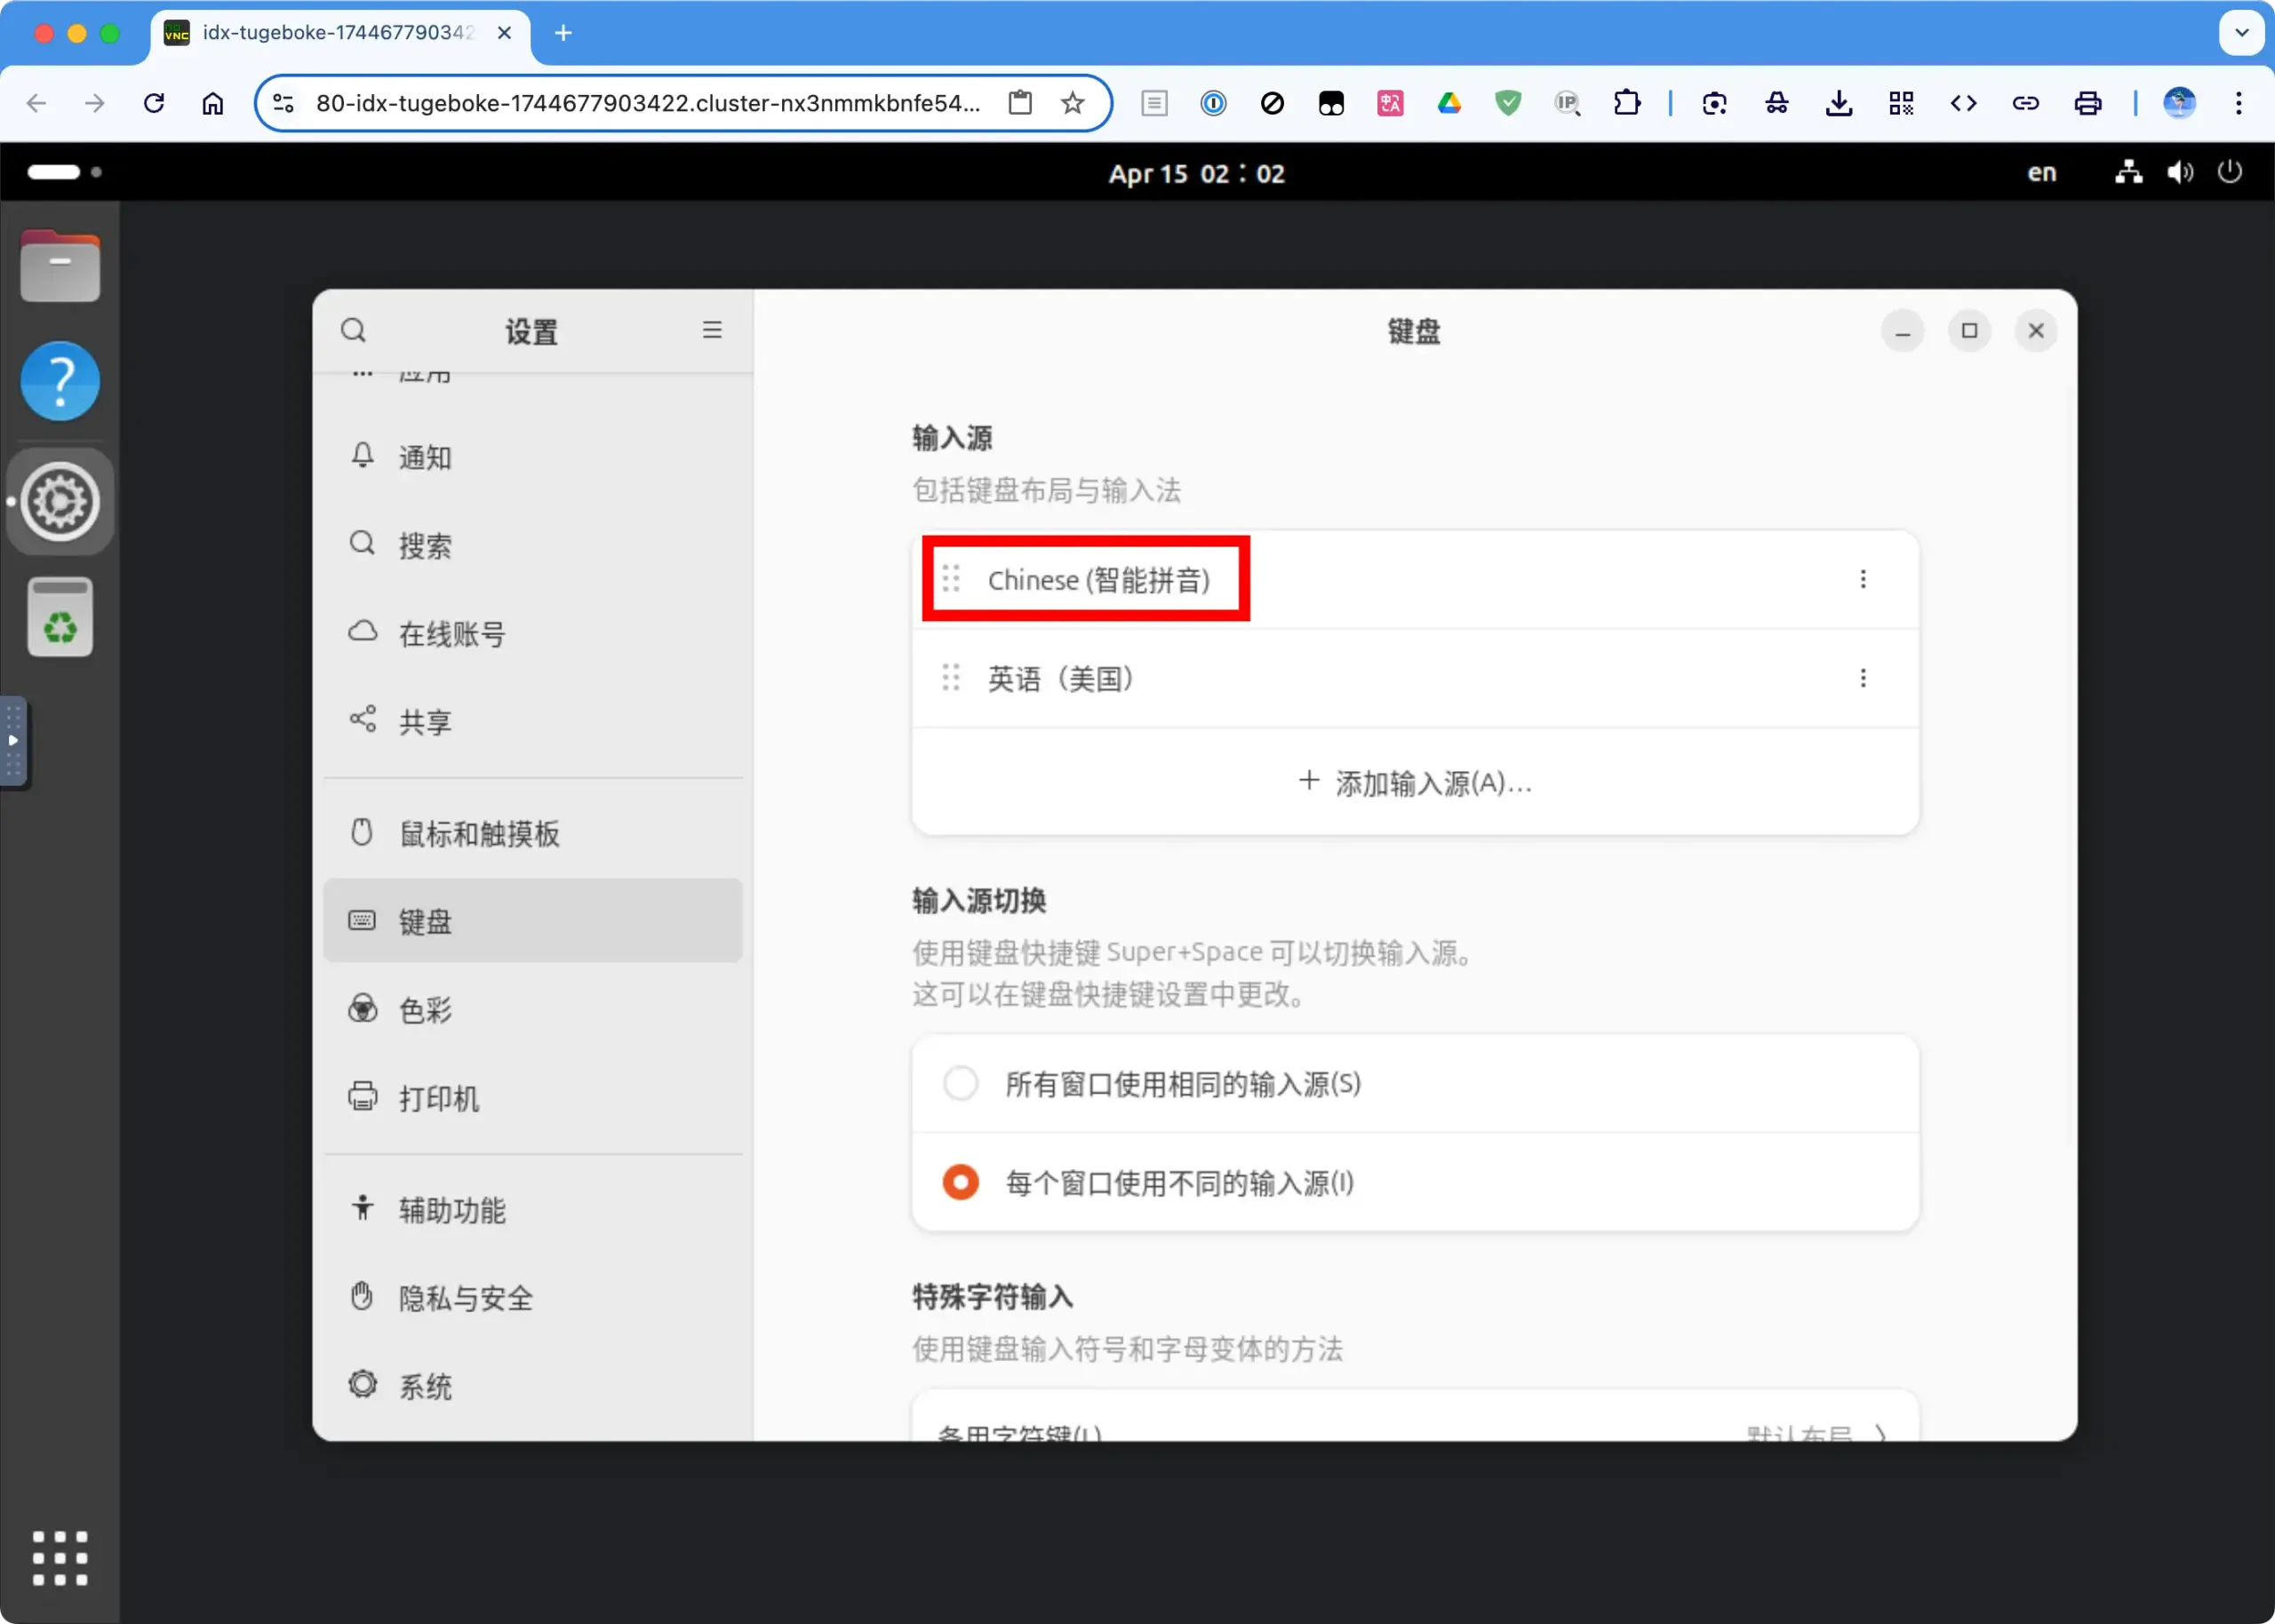Expand the noVNC side control panel handle
Image resolution: width=2275 pixels, height=1624 pixels.
point(13,741)
